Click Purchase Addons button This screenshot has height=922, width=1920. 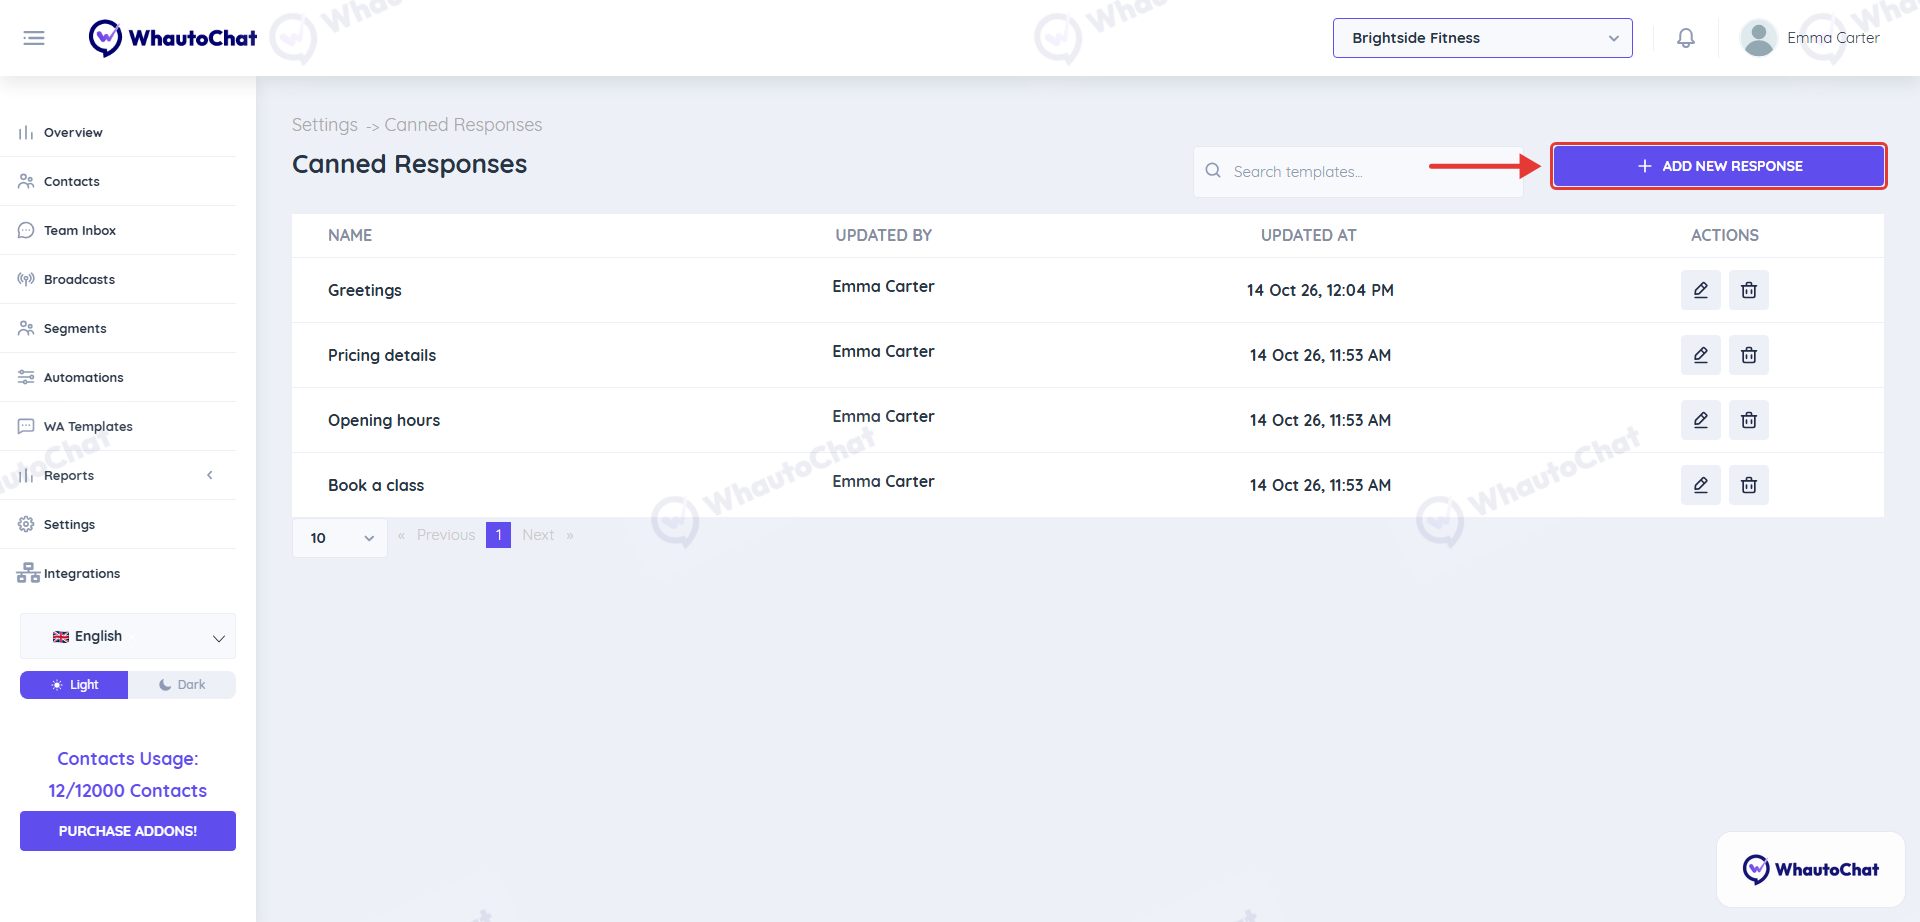(128, 831)
